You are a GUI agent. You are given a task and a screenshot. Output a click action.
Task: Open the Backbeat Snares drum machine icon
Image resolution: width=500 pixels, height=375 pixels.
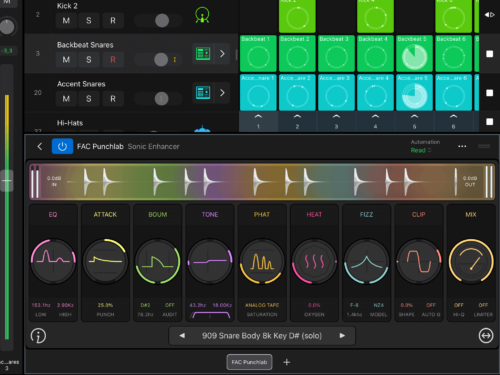[x=203, y=53]
